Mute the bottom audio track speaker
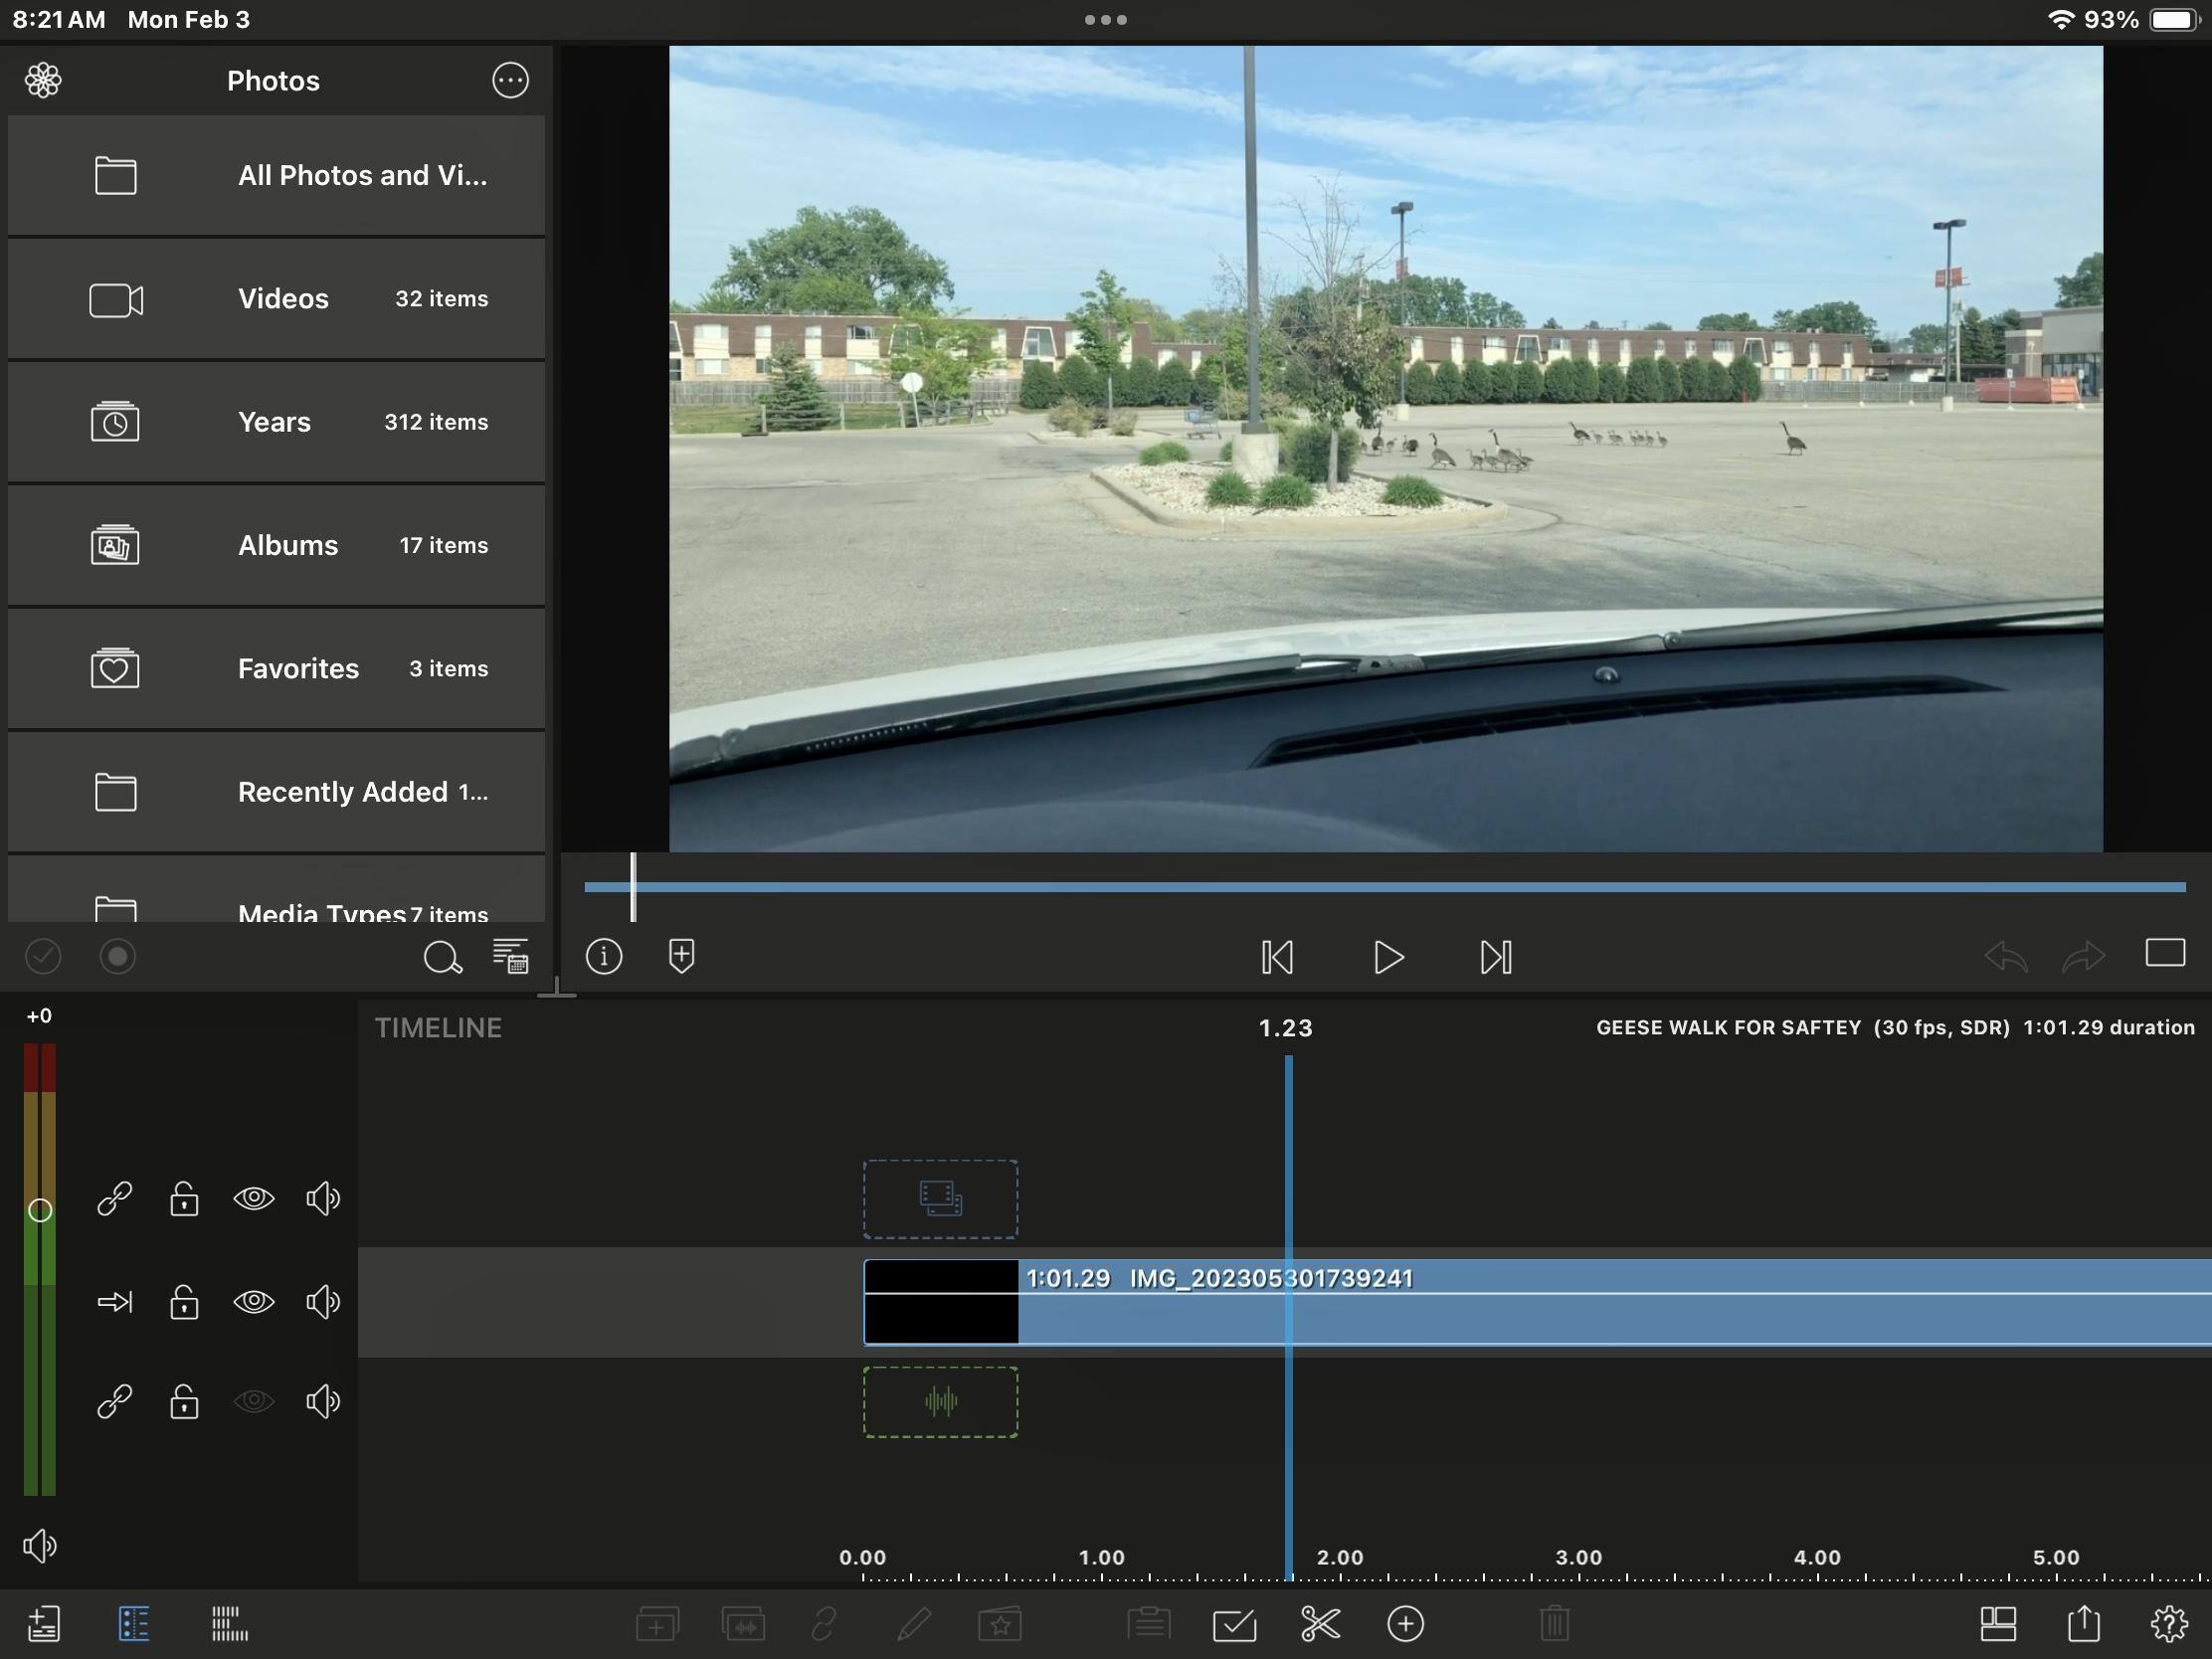The height and width of the screenshot is (1659, 2212). 322,1402
